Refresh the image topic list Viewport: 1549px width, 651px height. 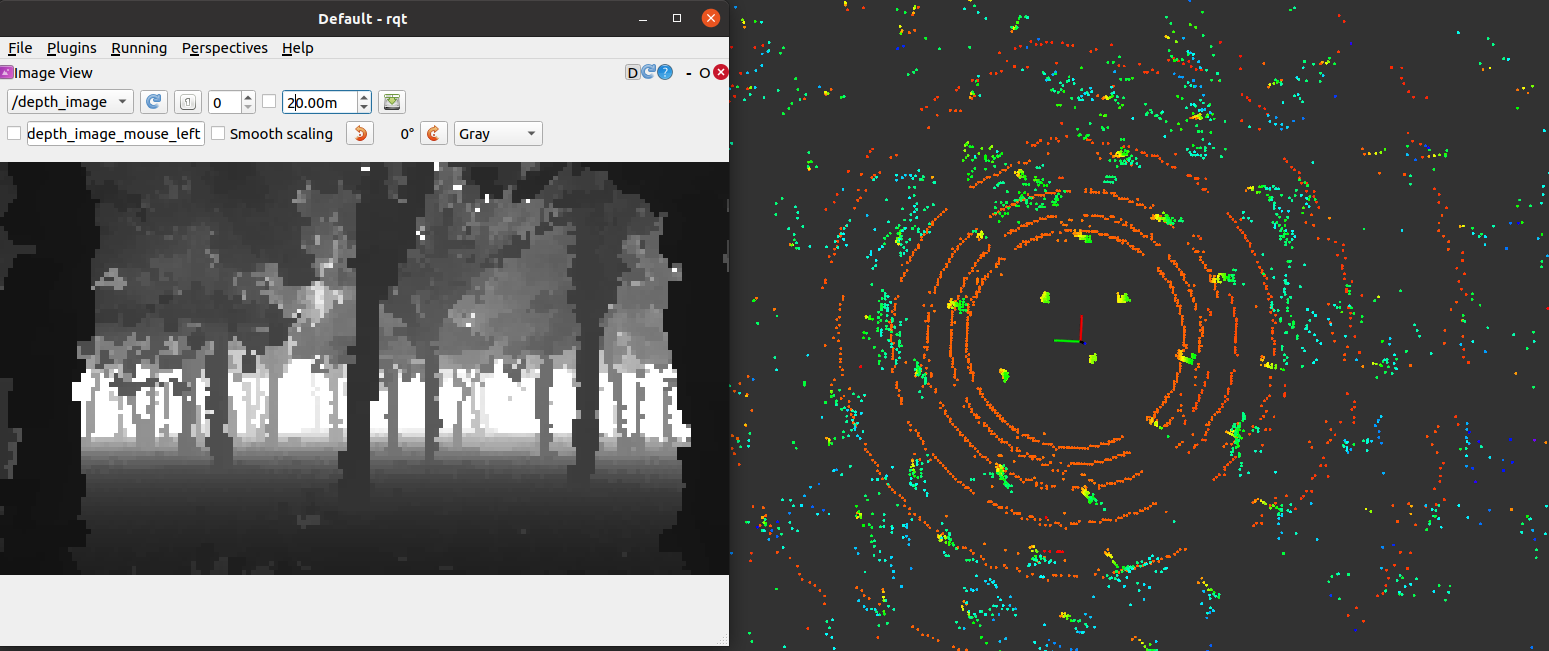click(153, 102)
